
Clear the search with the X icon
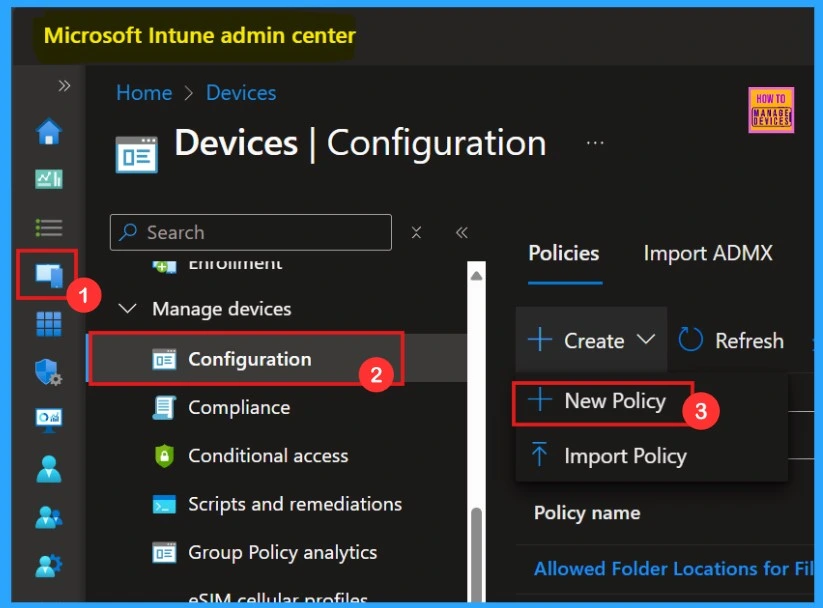416,232
